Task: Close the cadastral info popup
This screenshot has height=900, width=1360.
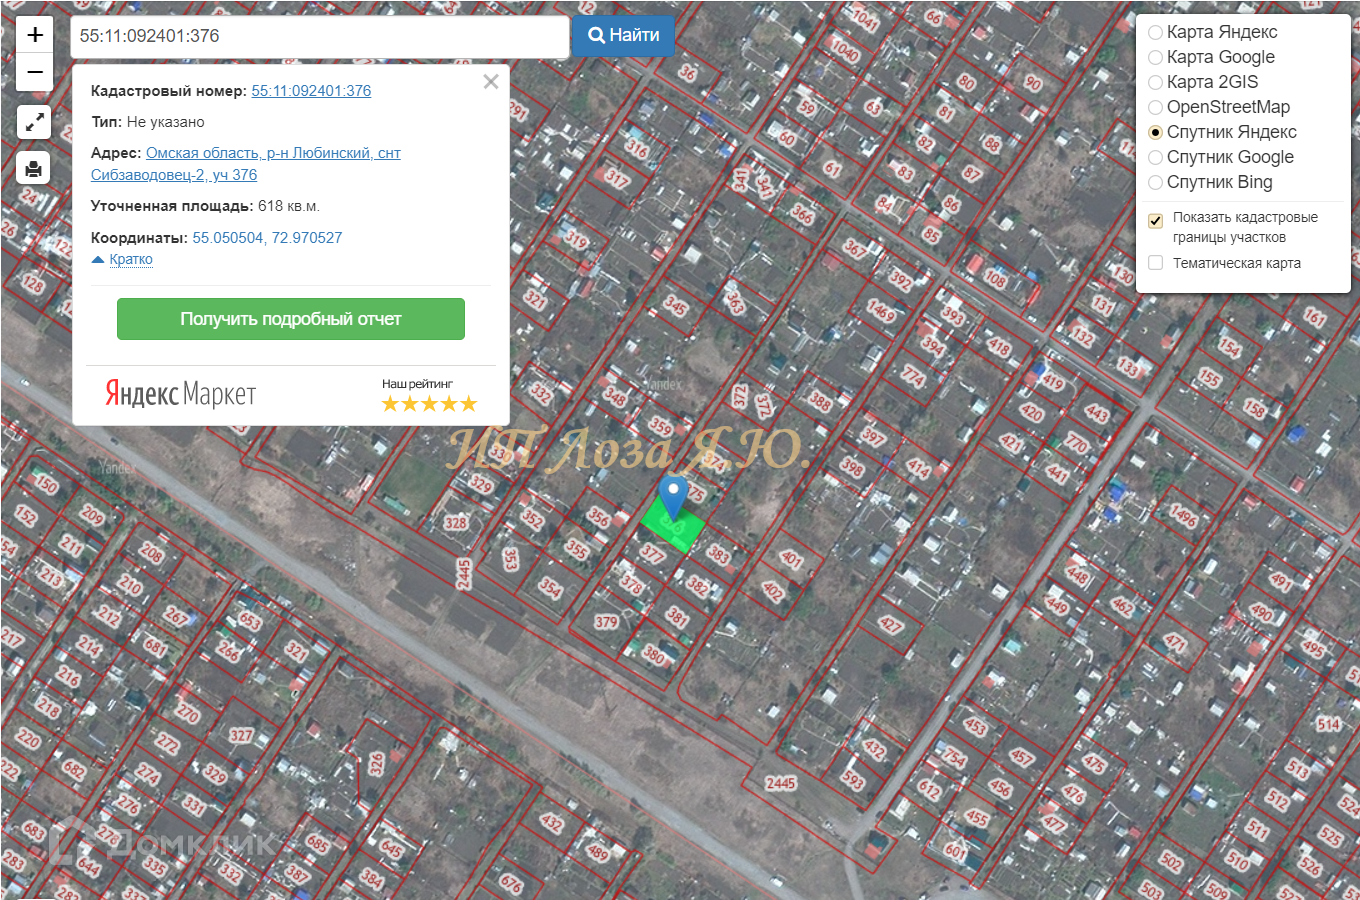Action: (x=490, y=82)
